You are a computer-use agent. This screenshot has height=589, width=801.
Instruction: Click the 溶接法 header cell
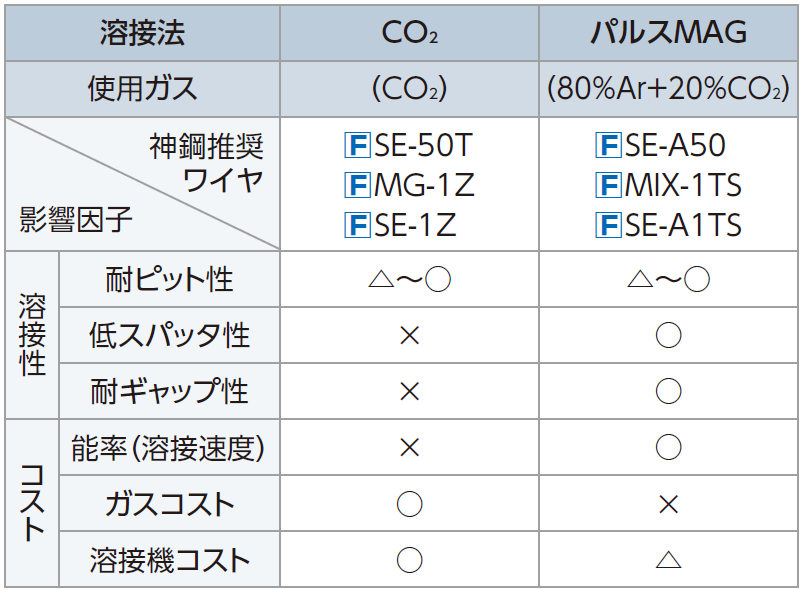(x=142, y=33)
